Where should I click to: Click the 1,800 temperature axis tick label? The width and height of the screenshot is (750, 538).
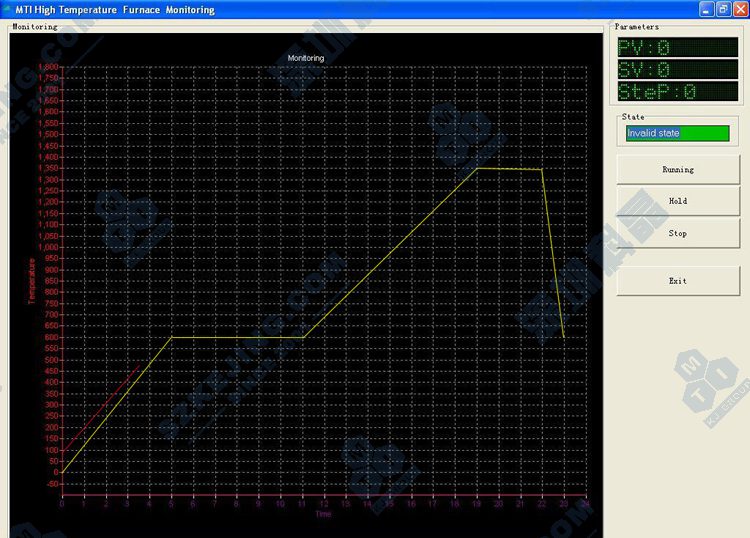47,67
